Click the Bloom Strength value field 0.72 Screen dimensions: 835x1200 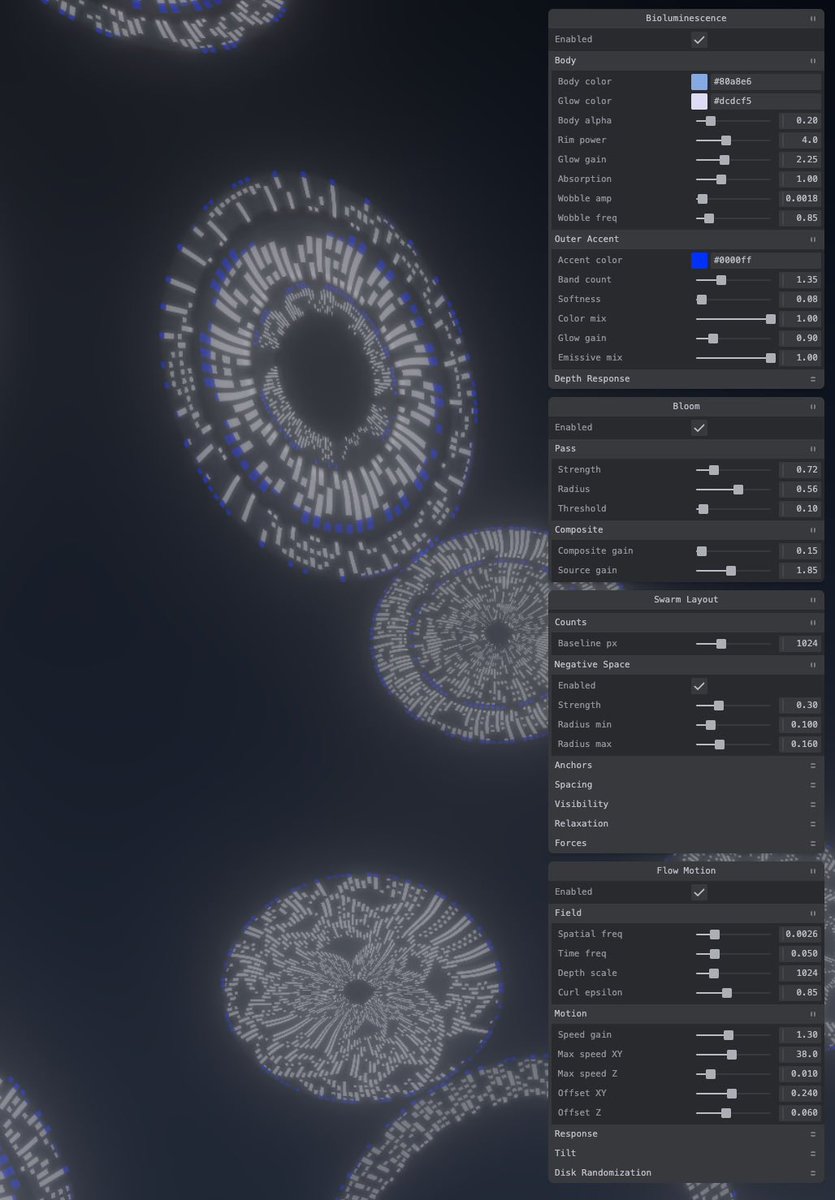800,470
